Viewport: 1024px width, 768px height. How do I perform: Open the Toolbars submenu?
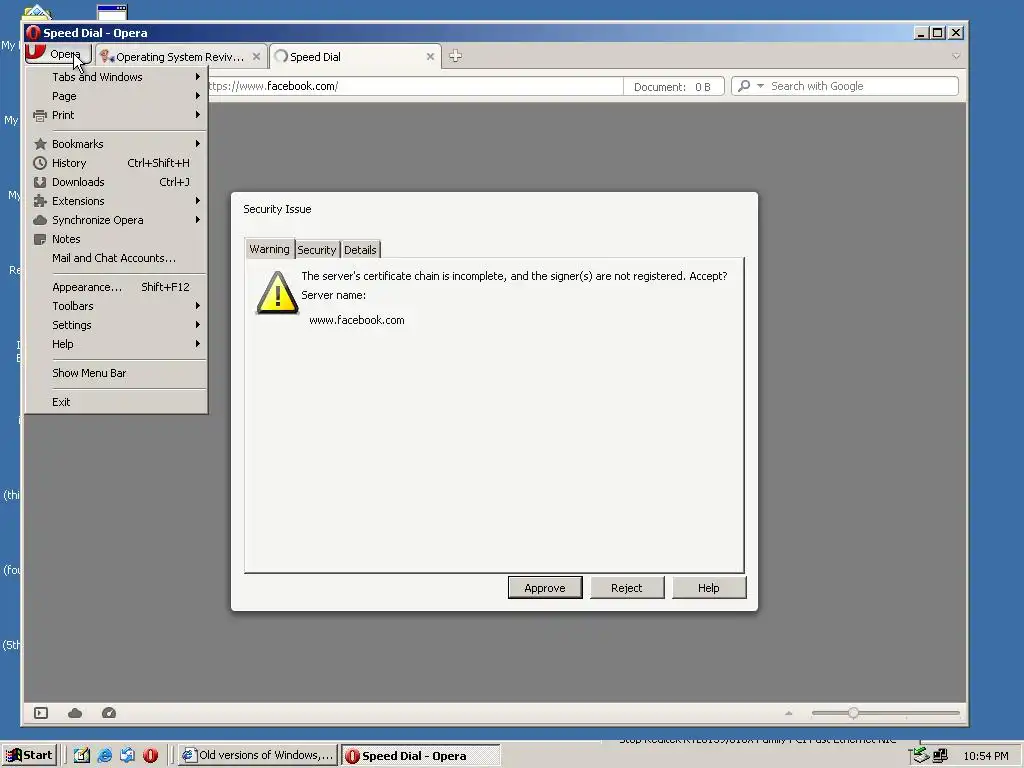116,306
